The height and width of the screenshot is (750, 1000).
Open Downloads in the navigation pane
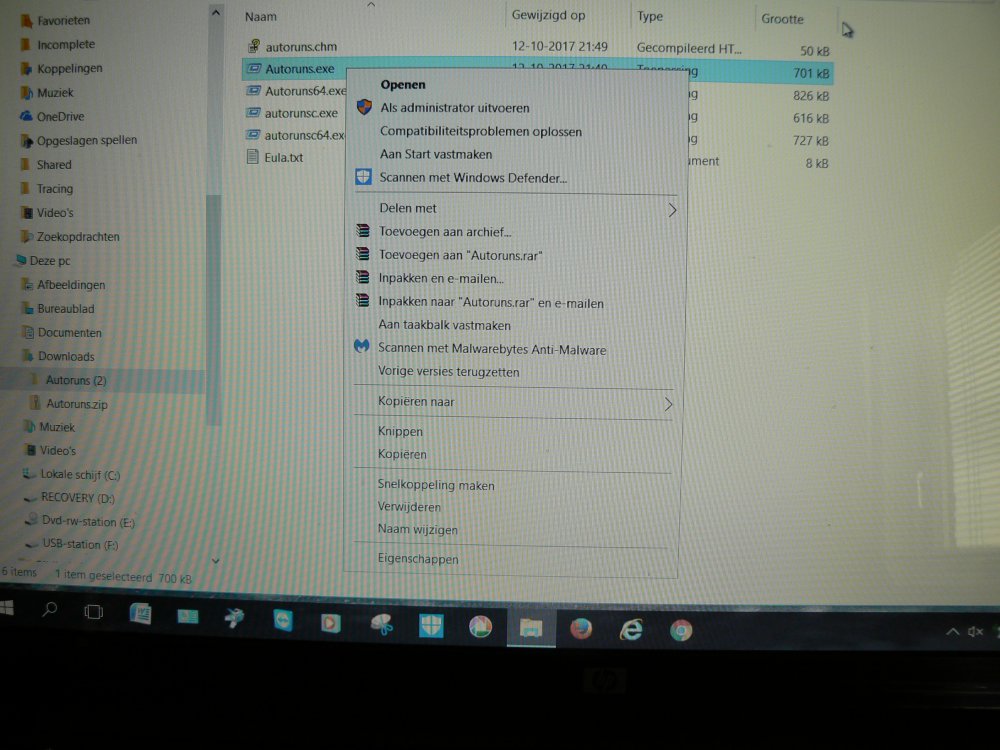point(66,357)
